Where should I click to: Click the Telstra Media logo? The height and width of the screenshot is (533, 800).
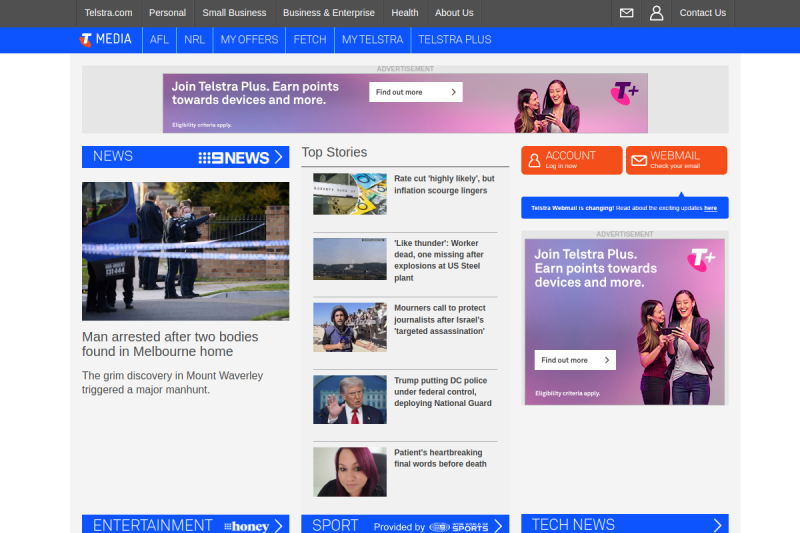tap(106, 40)
